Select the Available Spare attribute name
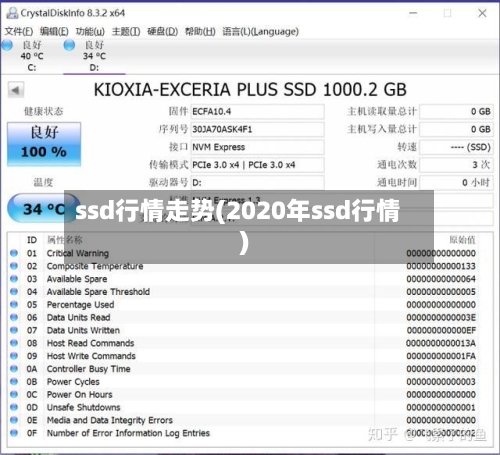 click(x=77, y=279)
